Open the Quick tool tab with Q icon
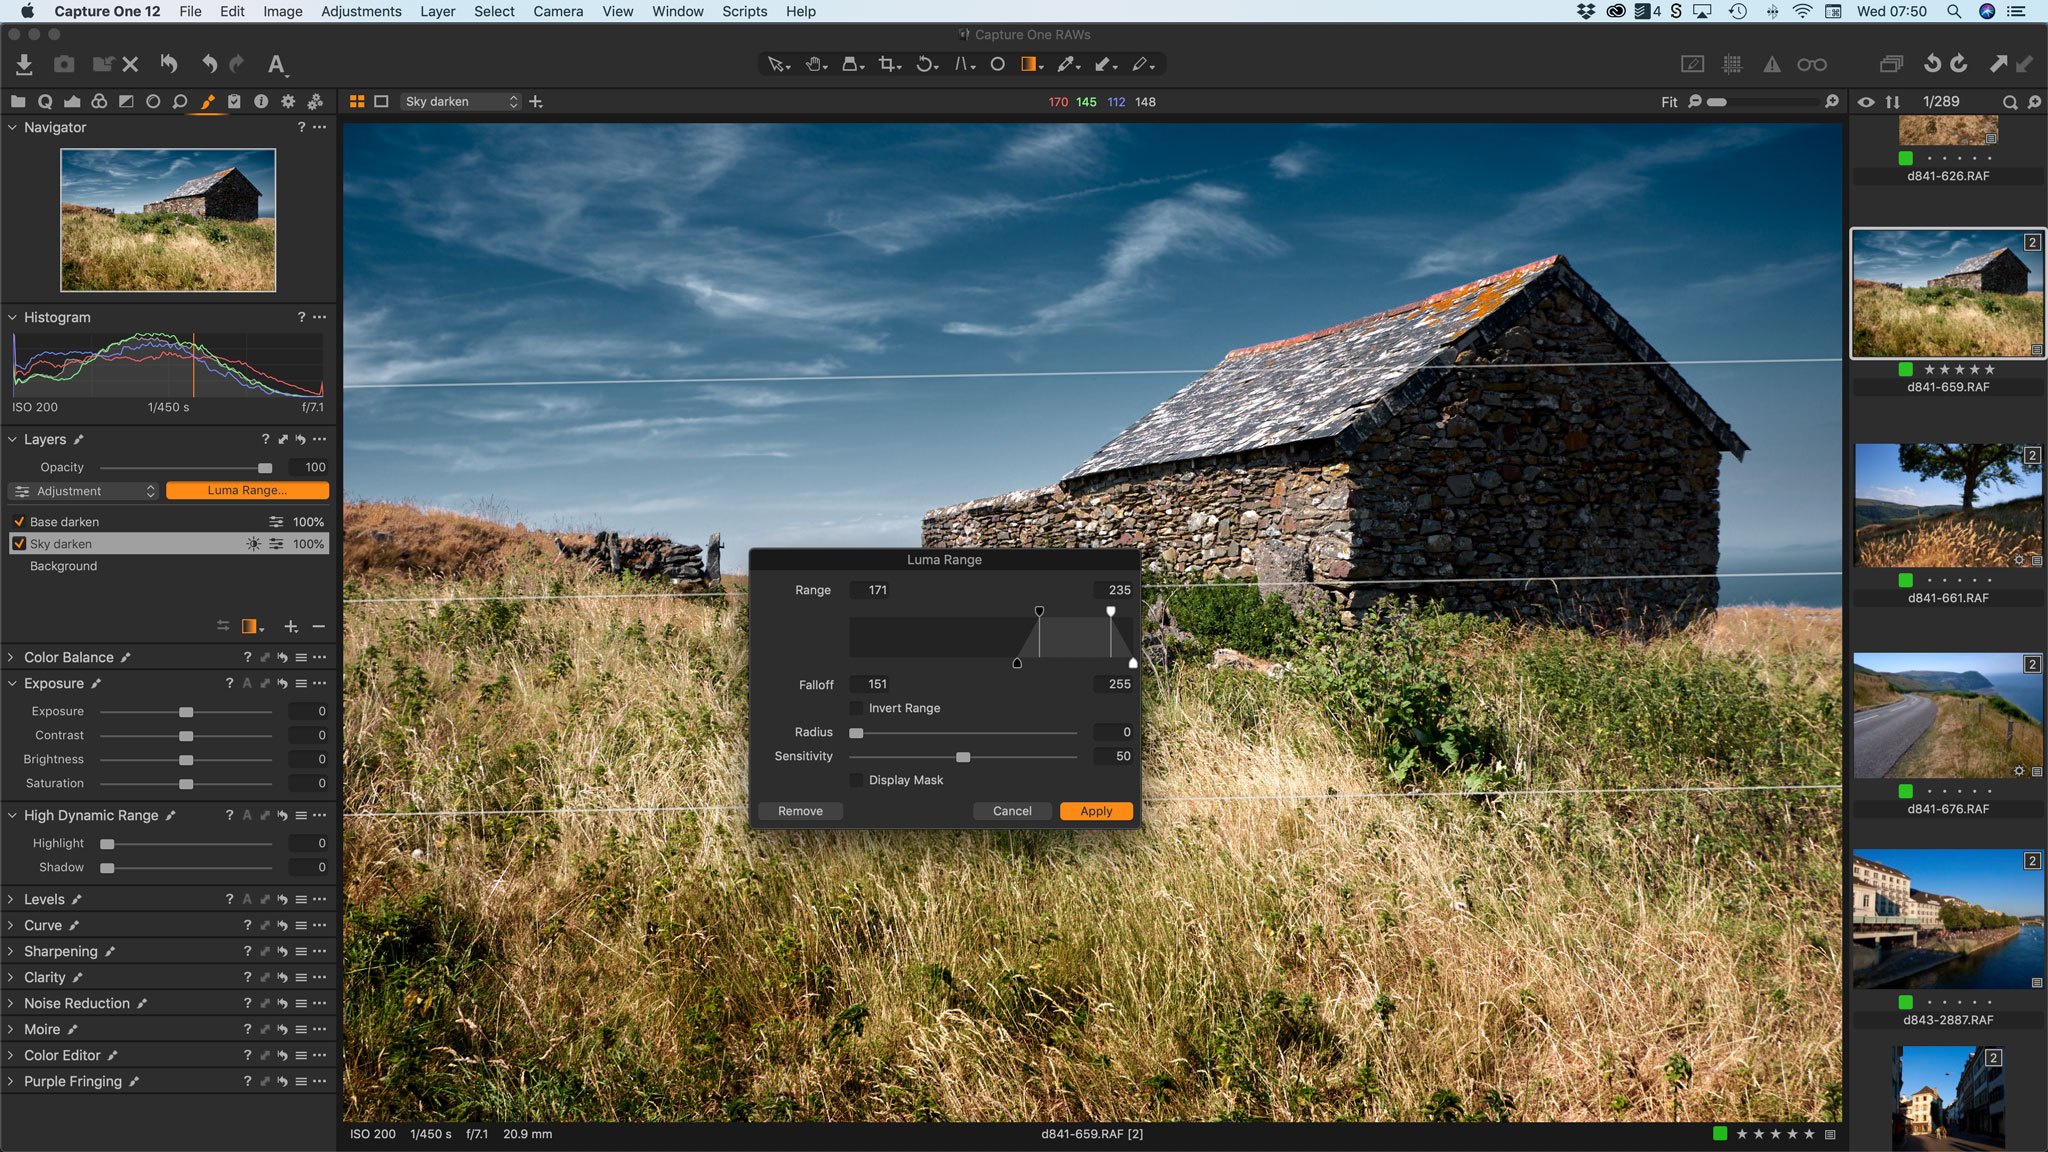 [x=46, y=101]
